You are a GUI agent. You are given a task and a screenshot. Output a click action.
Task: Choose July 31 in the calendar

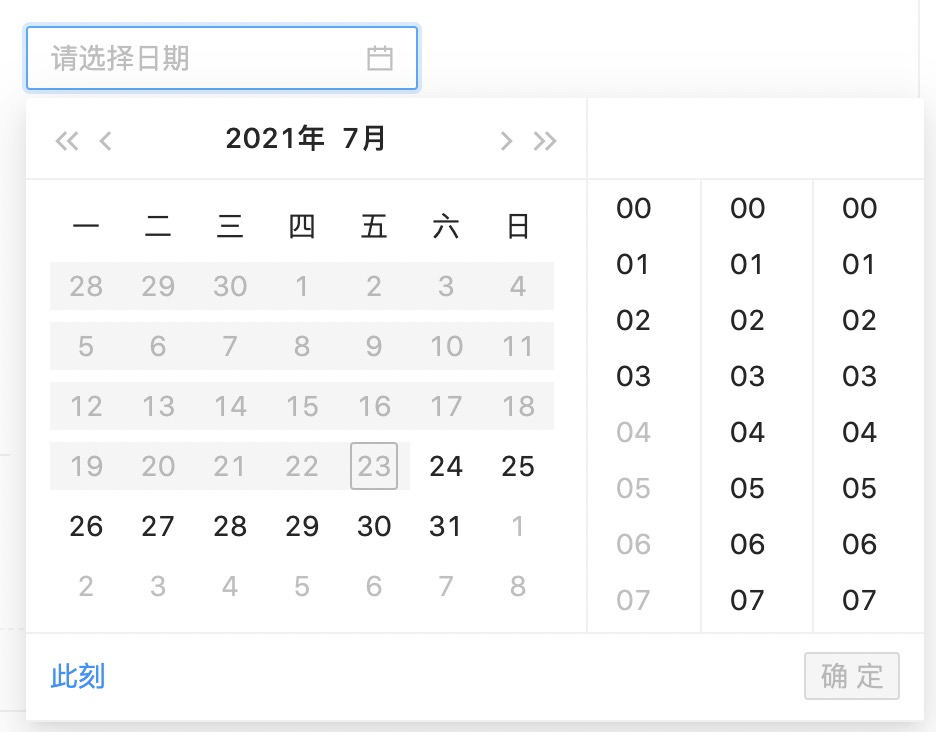pos(446,526)
